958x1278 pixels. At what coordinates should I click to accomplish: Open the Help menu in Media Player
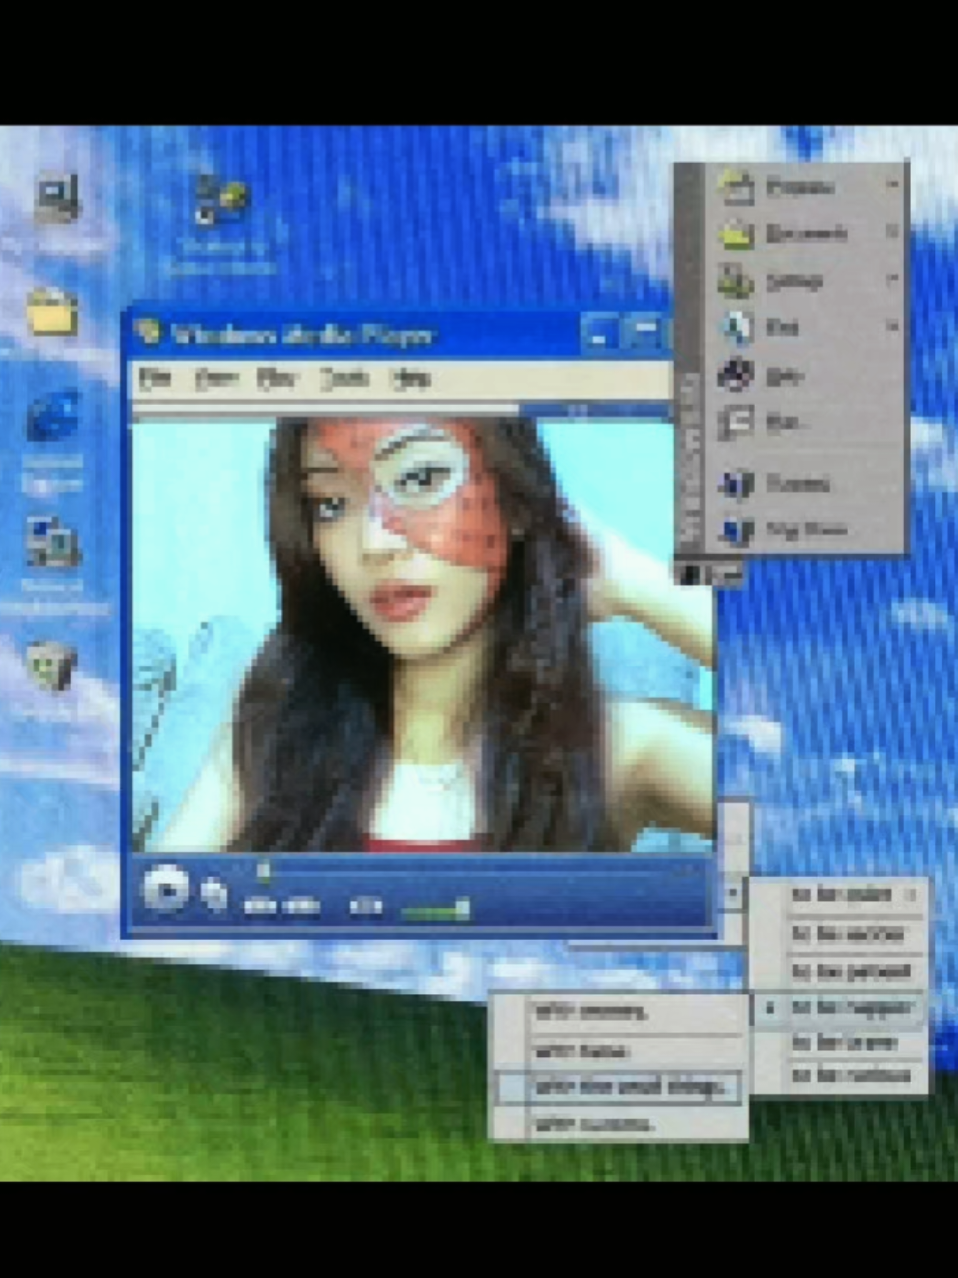(410, 378)
